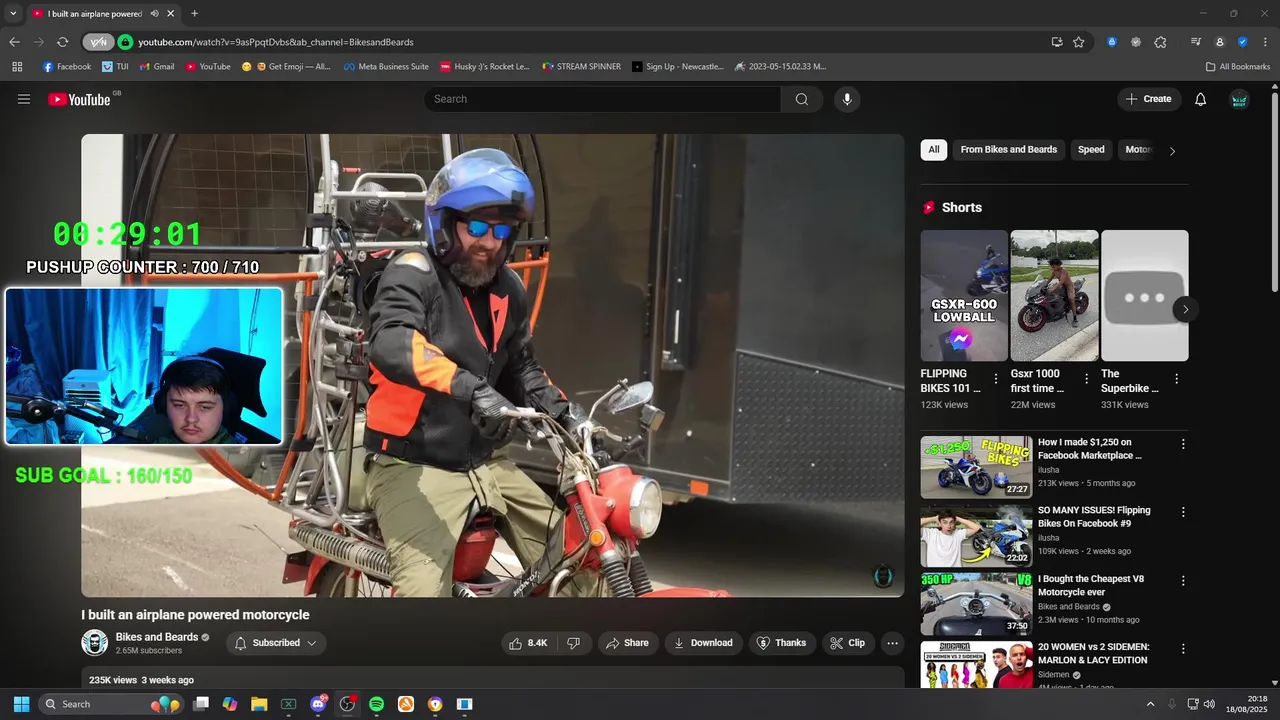Reload the page

[62, 42]
